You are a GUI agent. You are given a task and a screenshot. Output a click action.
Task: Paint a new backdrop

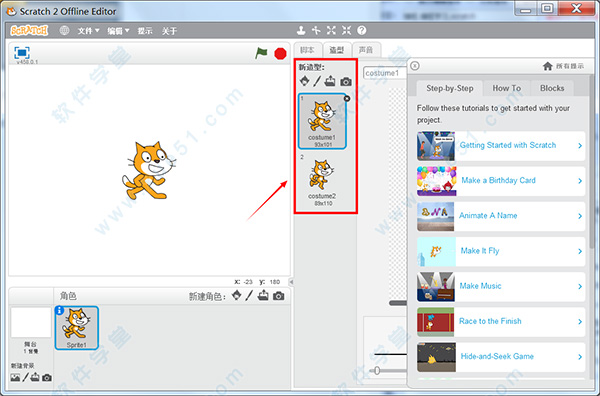point(25,377)
